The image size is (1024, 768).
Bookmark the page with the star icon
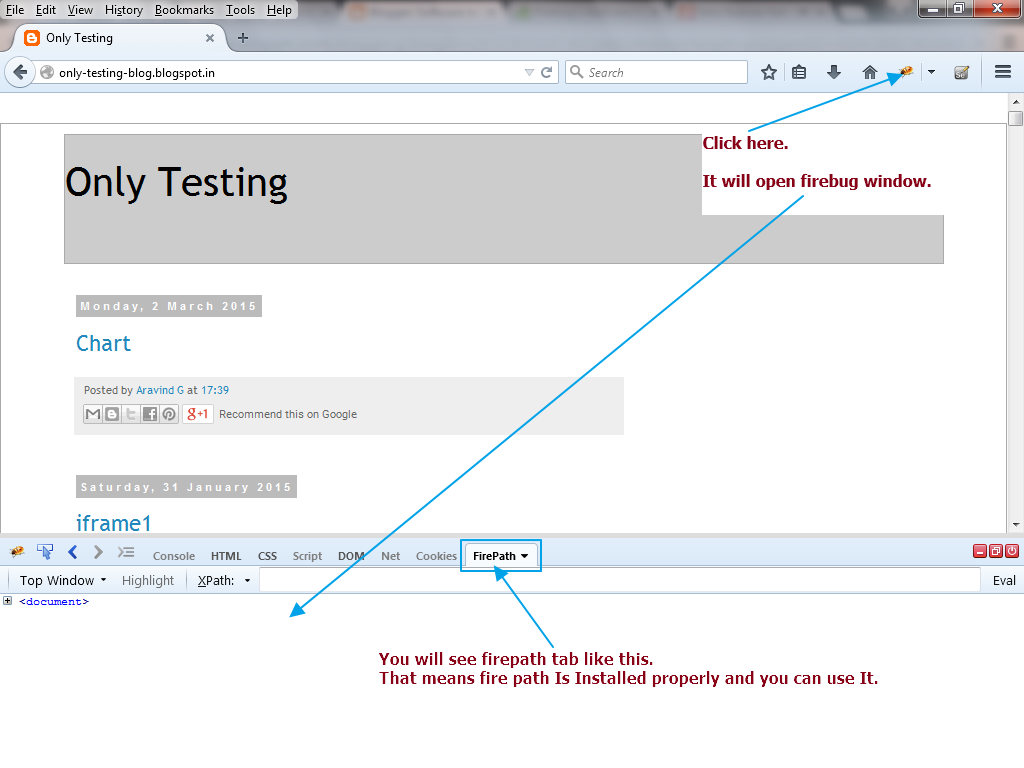point(768,72)
